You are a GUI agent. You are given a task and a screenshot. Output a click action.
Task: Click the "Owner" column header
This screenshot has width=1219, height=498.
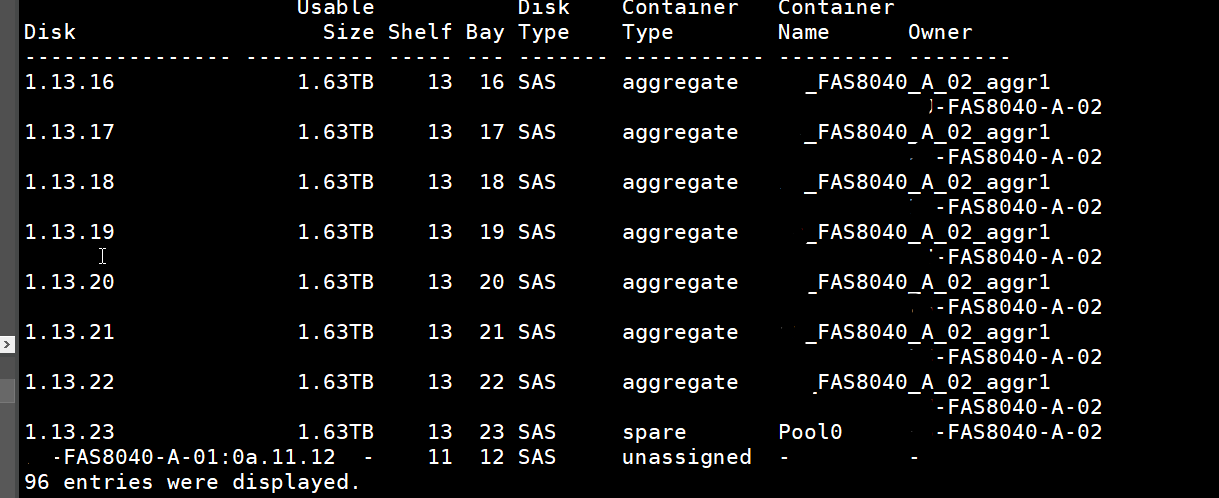(x=940, y=32)
